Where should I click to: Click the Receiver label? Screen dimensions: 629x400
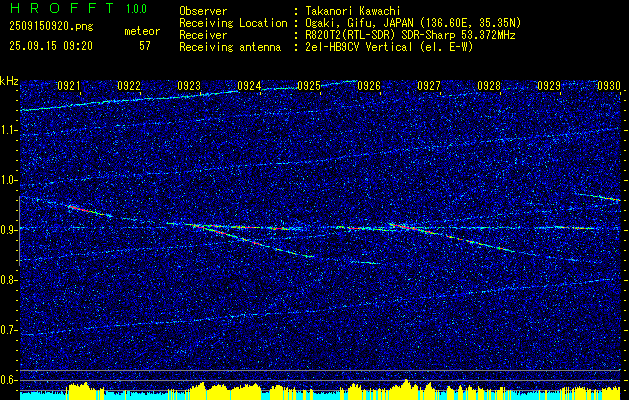coord(203,35)
